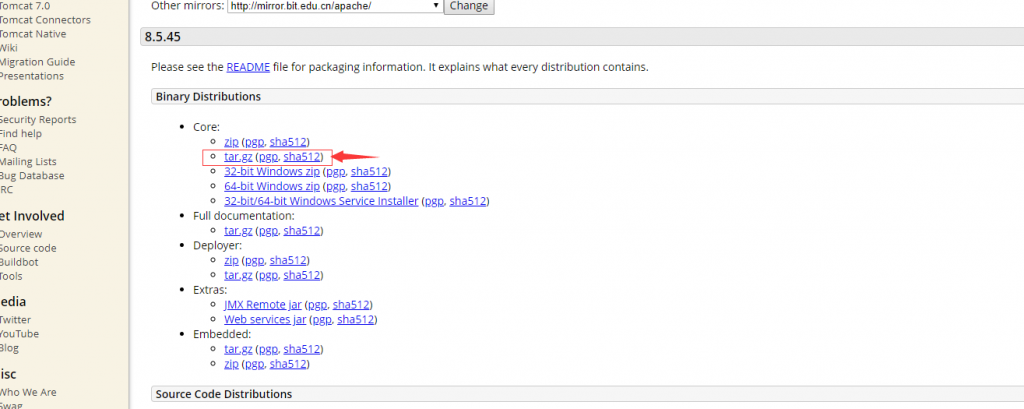Download the Web services jar
The image size is (1024, 409).
[265, 320]
